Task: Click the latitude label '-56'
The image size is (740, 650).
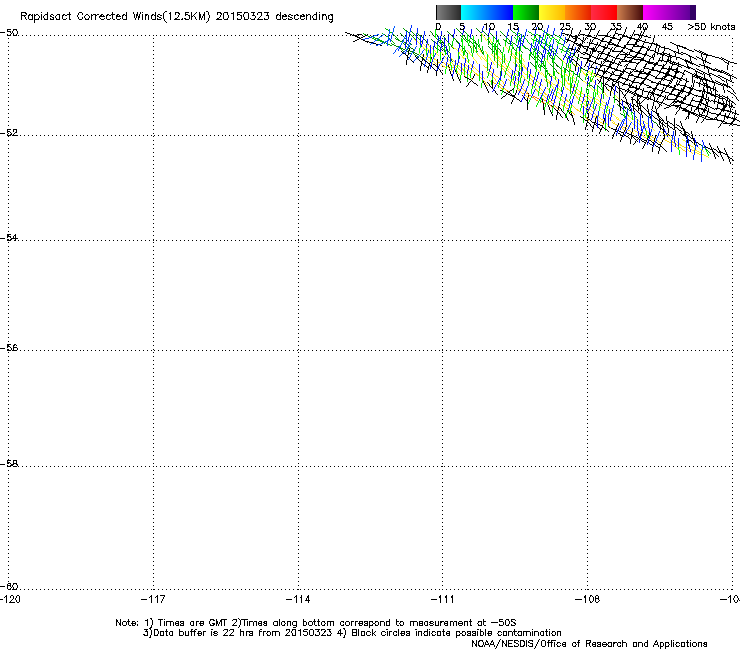Action: (x=9, y=347)
